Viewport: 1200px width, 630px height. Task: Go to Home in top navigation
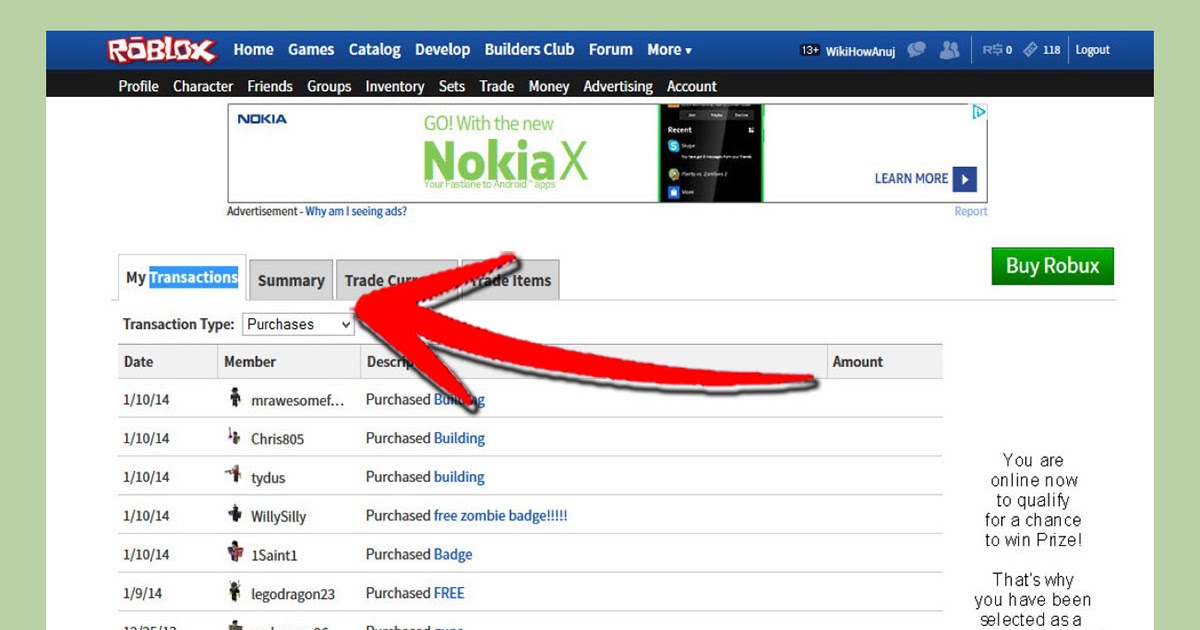(x=253, y=49)
